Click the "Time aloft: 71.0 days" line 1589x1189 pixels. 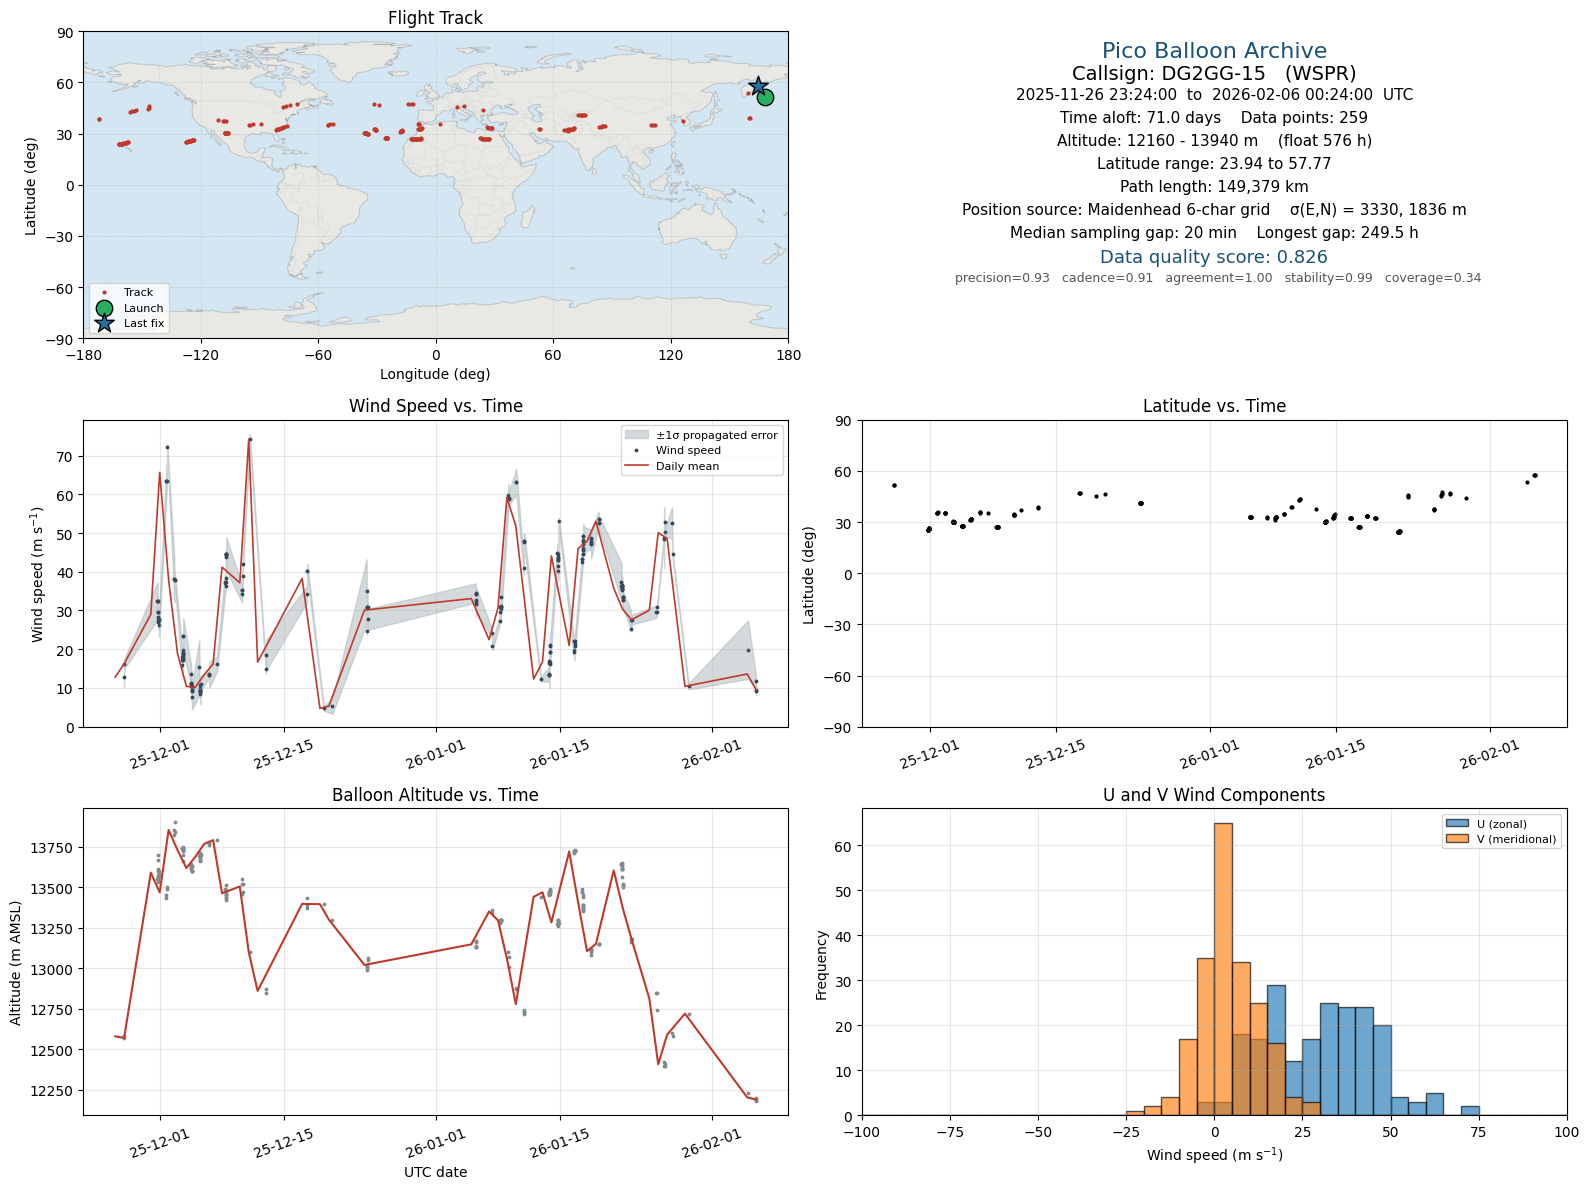[1214, 118]
